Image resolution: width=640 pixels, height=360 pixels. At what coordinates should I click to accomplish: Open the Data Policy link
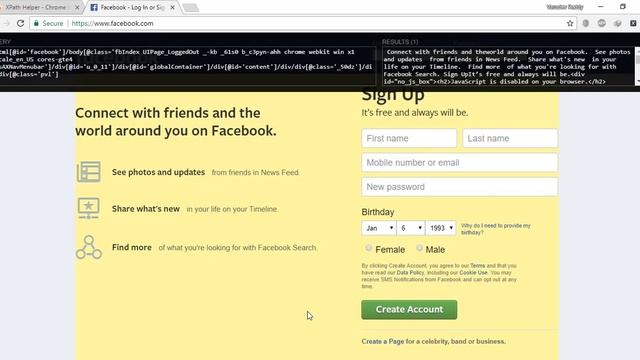(410, 273)
